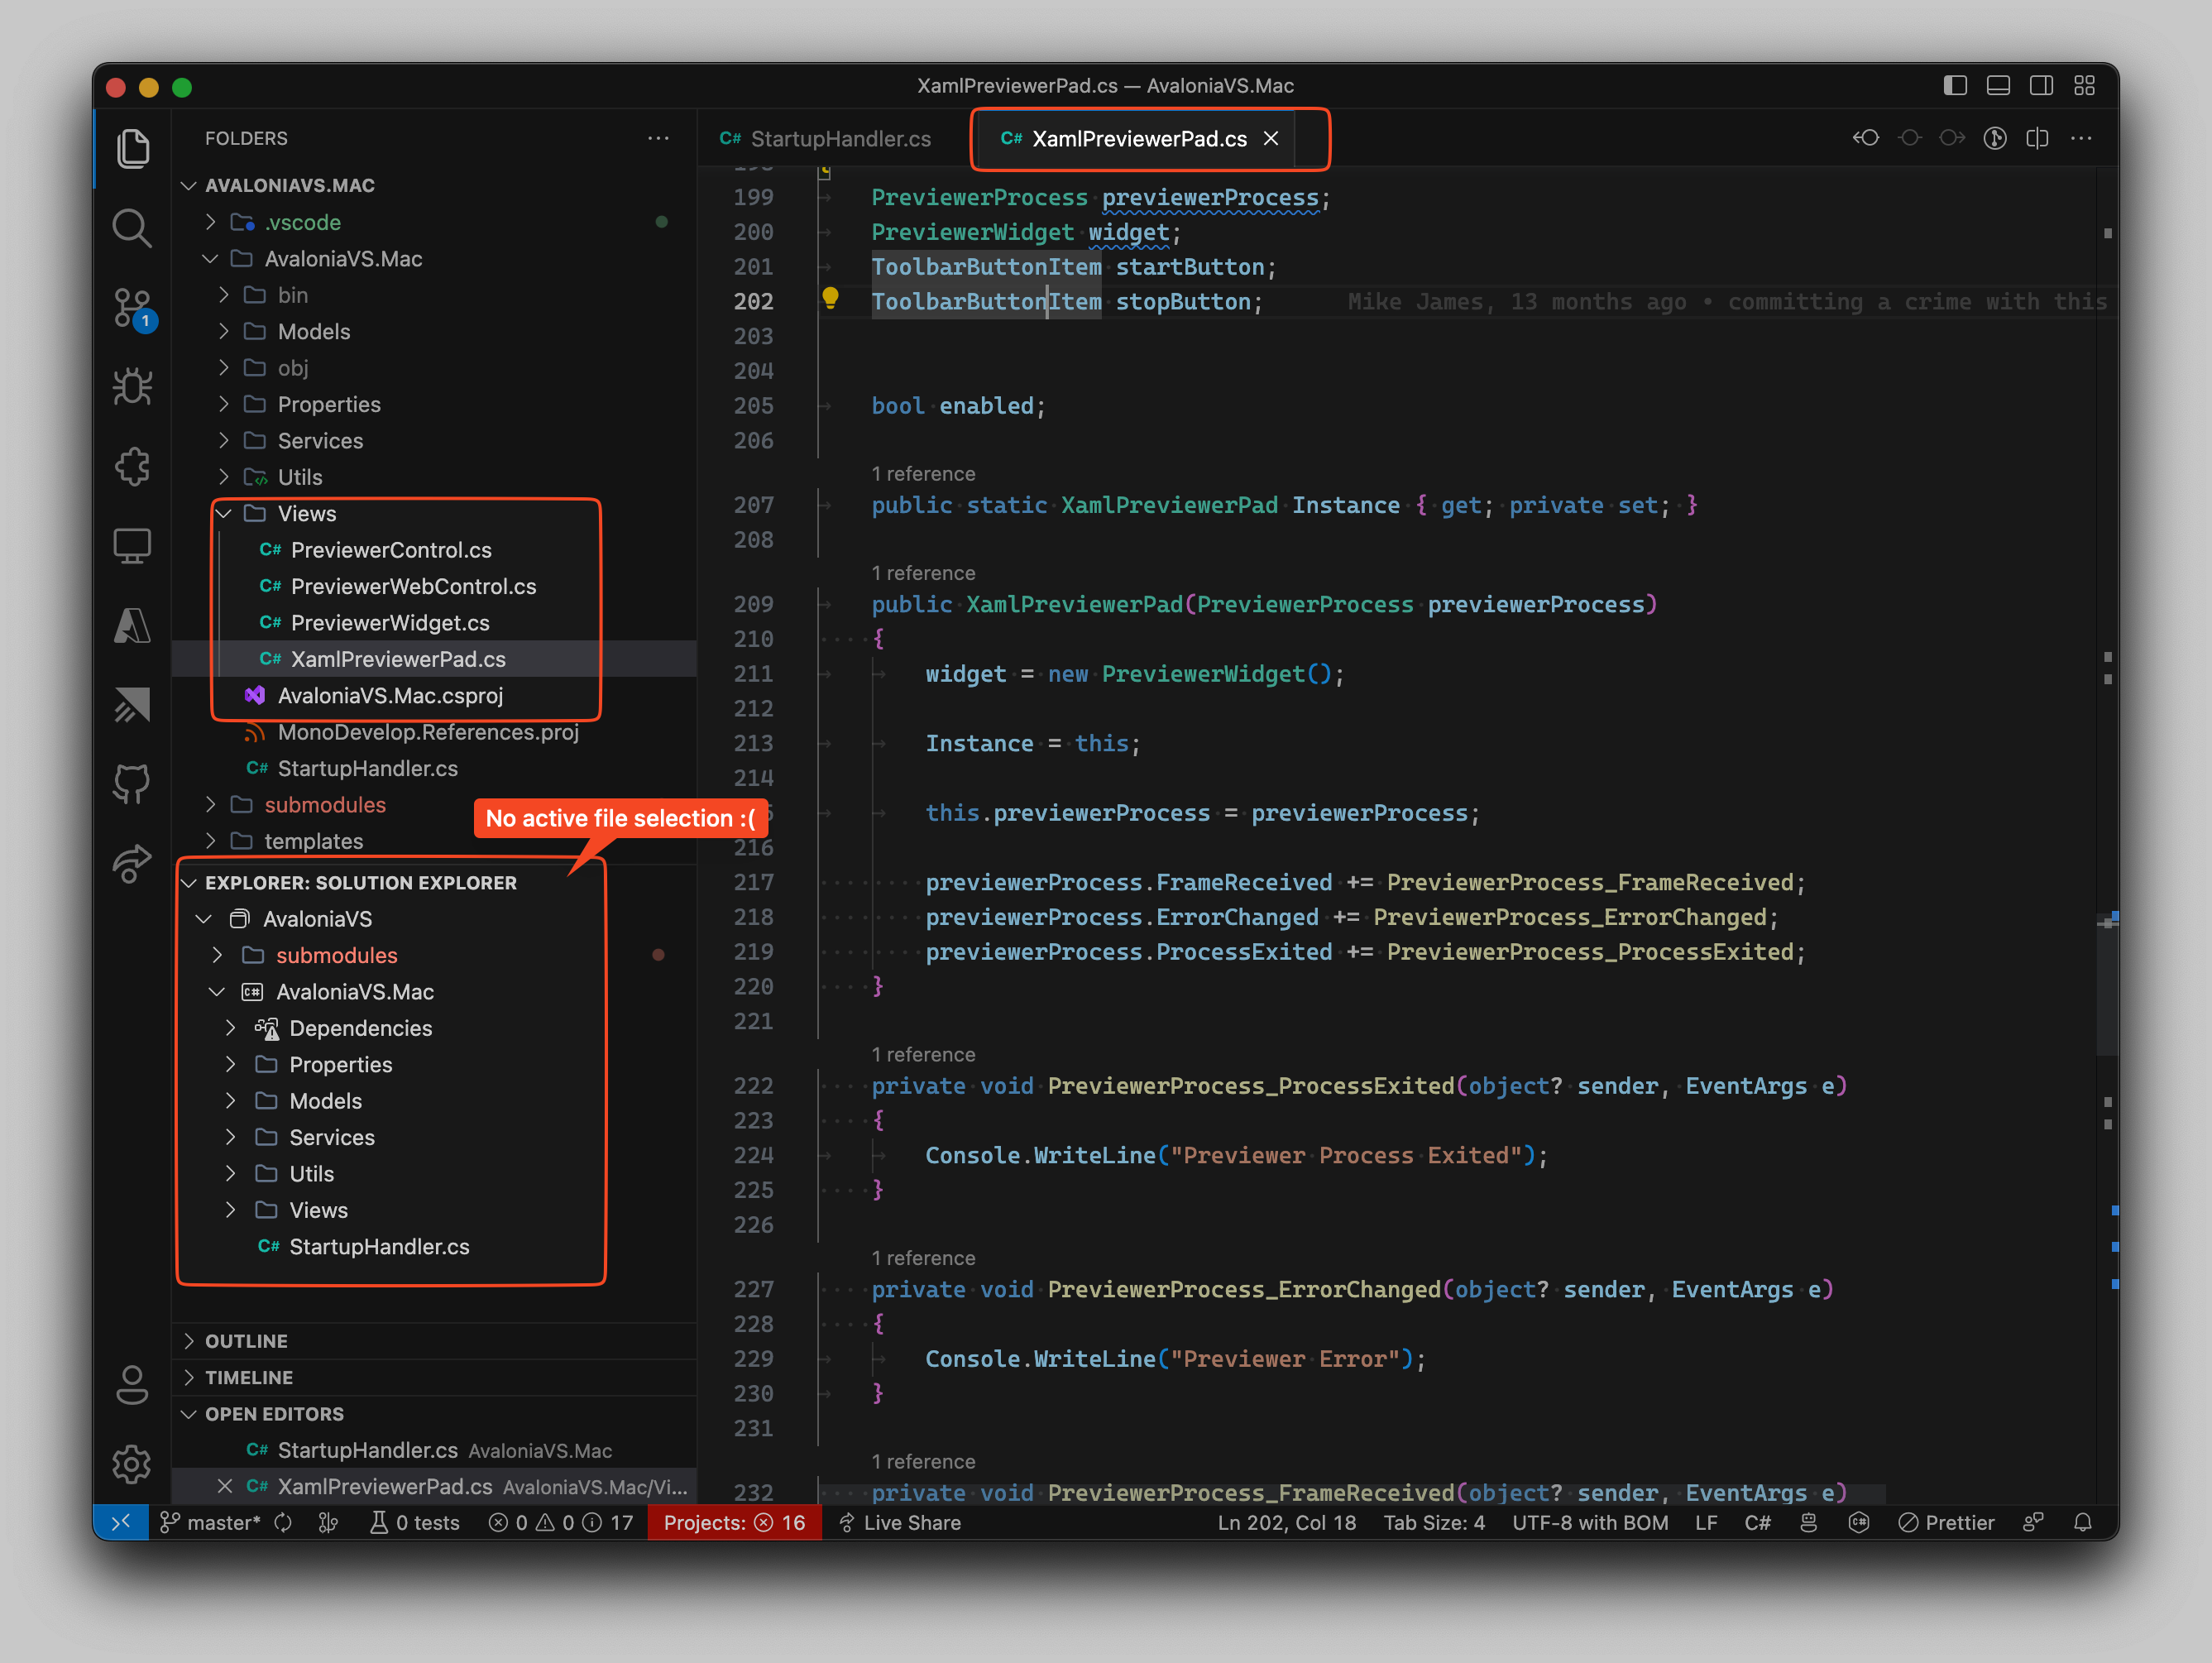The height and width of the screenshot is (1663, 2212).
Task: Open the Extensions view
Action: tap(133, 466)
